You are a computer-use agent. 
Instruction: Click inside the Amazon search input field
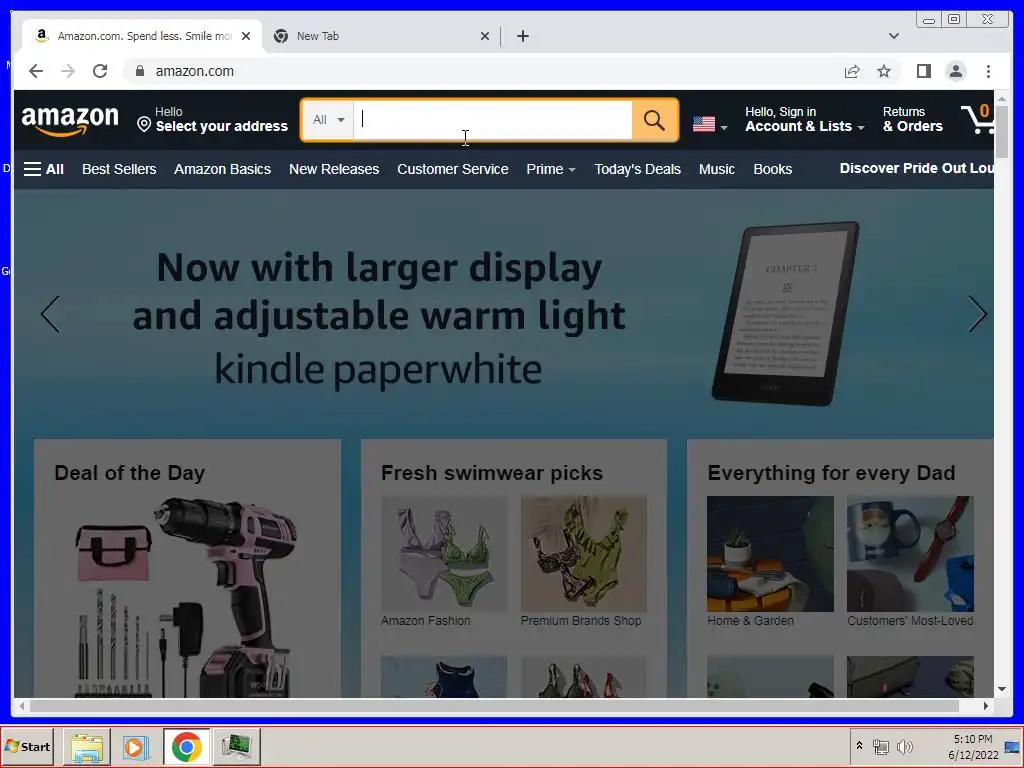point(493,120)
